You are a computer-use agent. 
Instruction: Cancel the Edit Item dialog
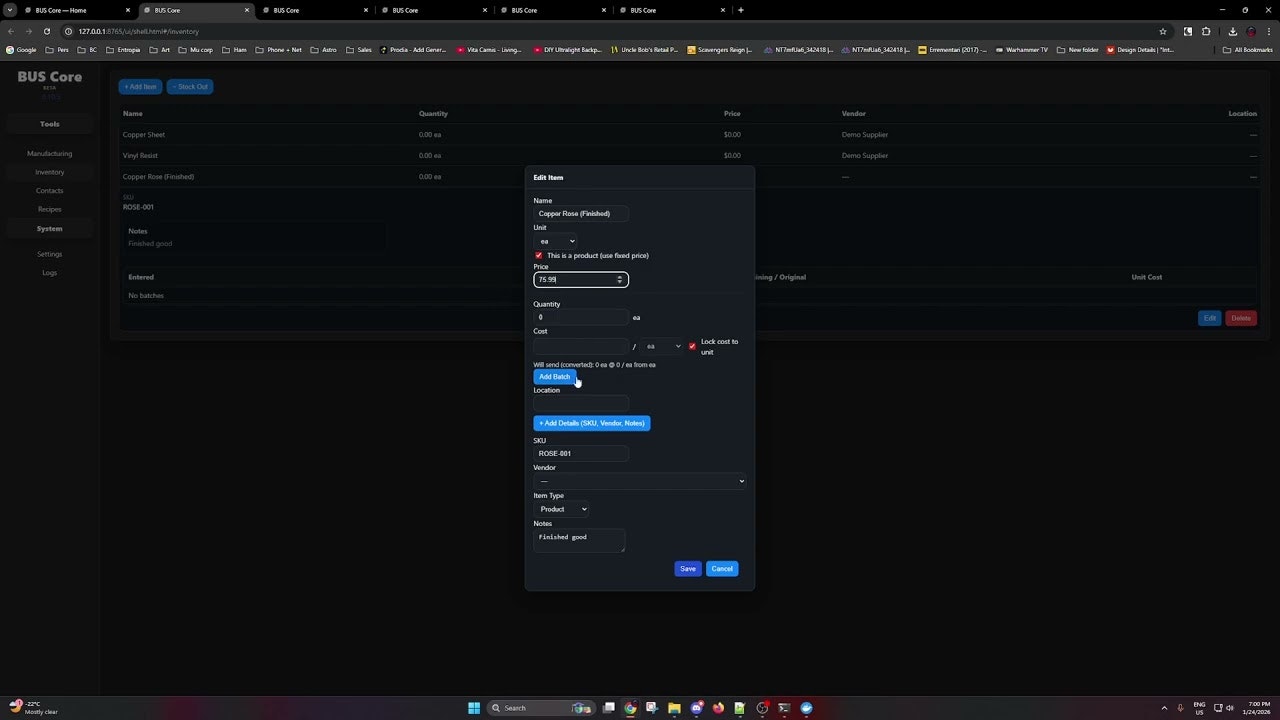722,568
